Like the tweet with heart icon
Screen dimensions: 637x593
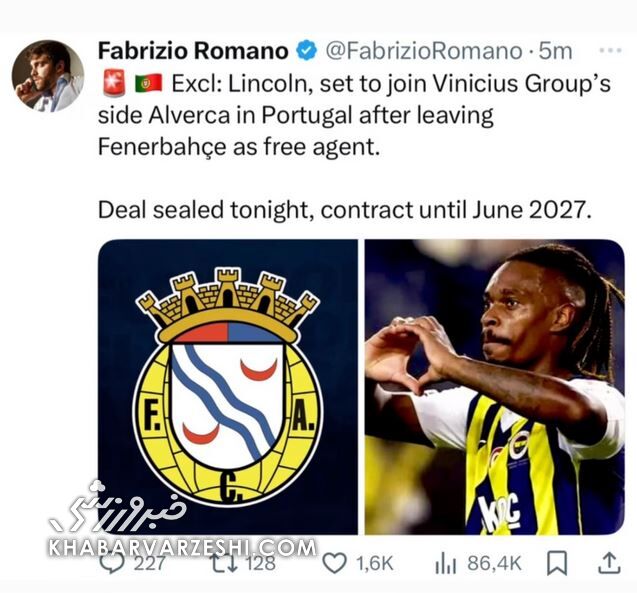tap(334, 564)
